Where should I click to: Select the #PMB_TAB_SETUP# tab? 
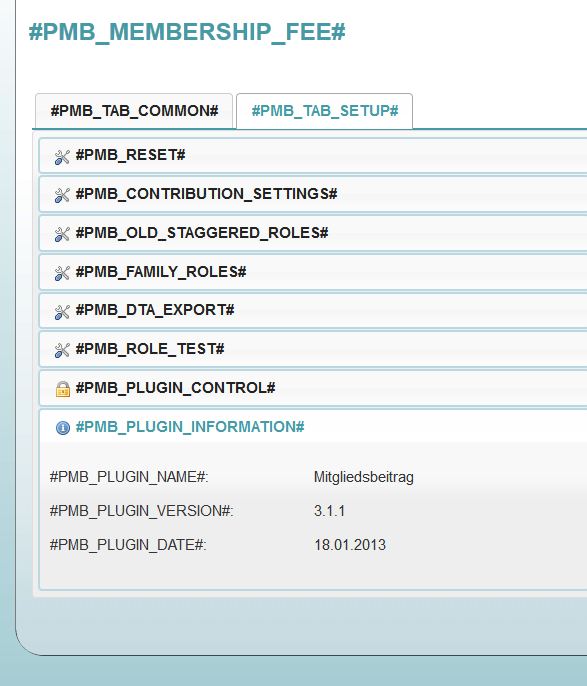tap(325, 111)
